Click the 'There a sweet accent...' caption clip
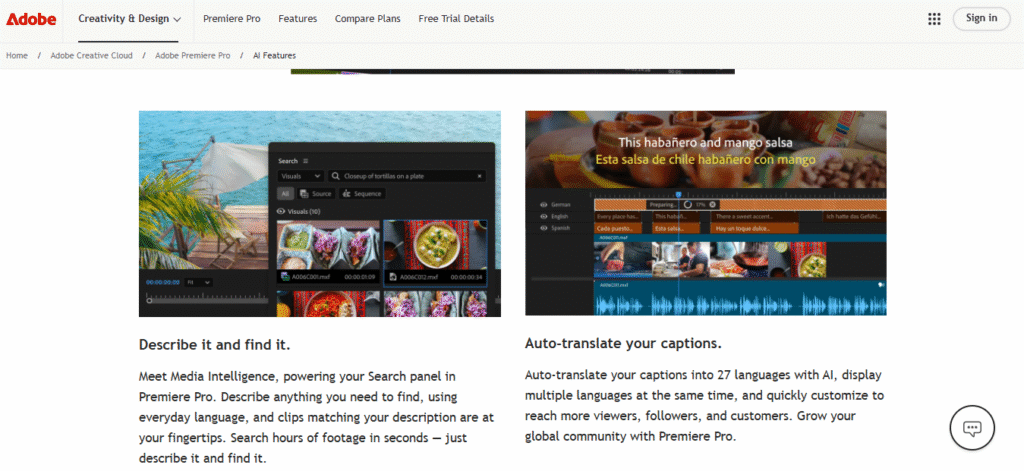 pyautogui.click(x=754, y=216)
